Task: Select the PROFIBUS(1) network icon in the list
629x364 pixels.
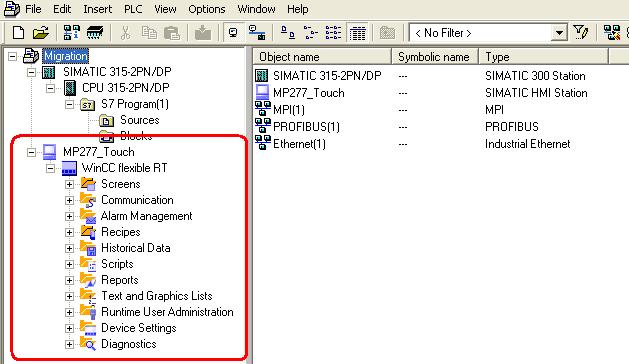Action: click(262, 126)
